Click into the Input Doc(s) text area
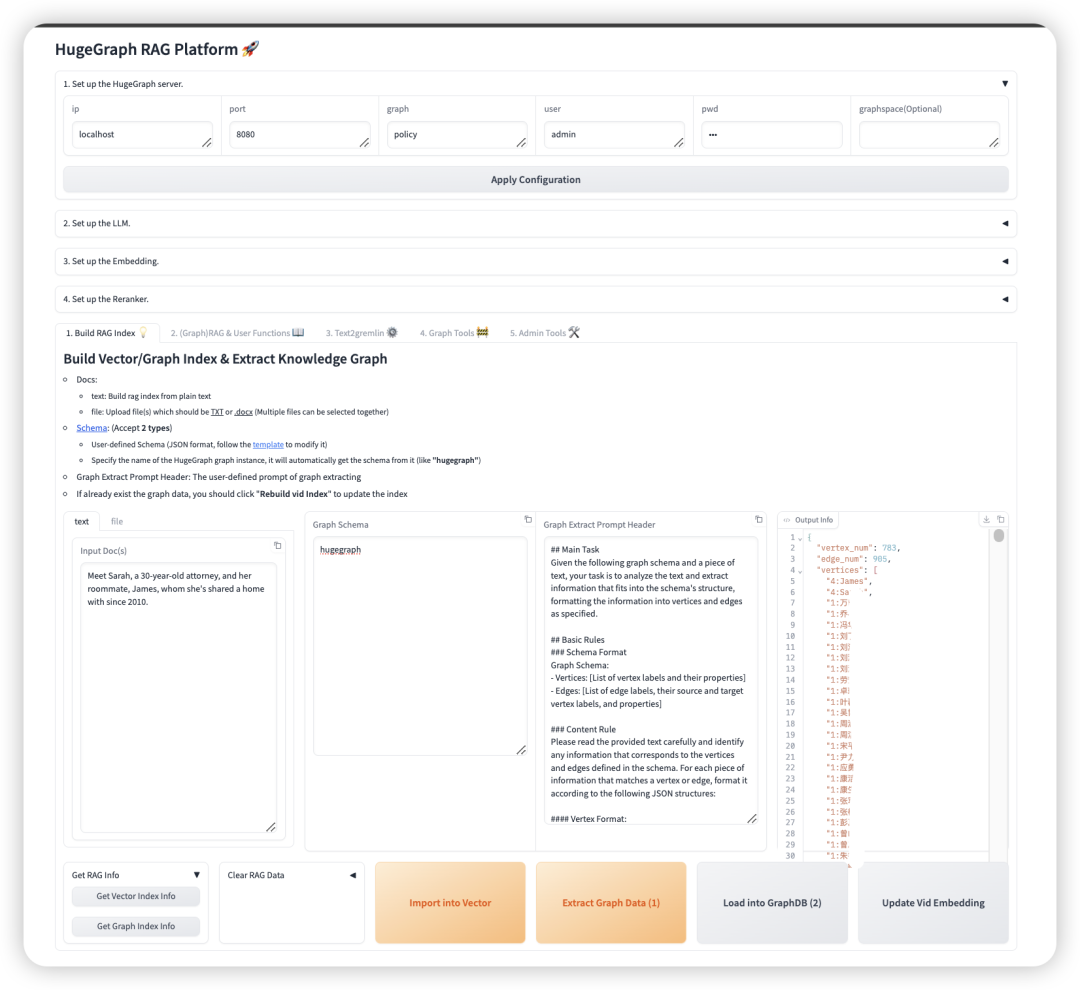Viewport: 1080px width, 990px height. [179, 698]
